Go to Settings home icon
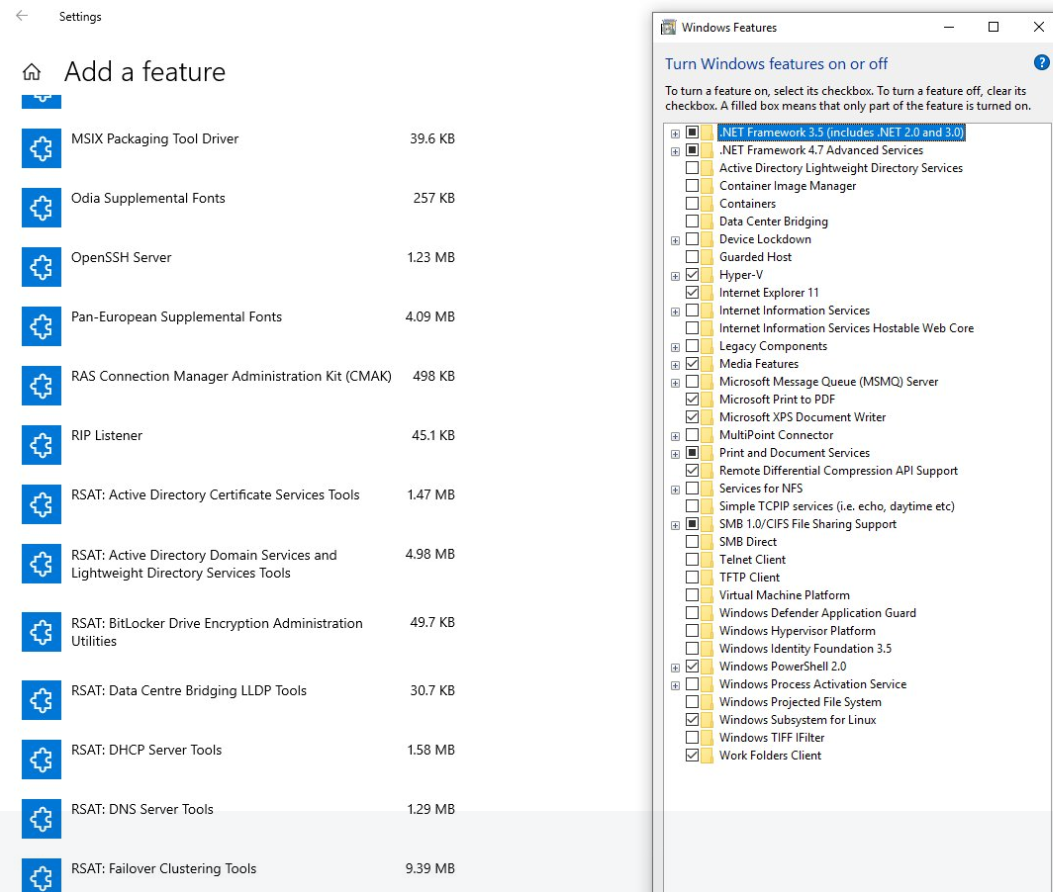This screenshot has height=892, width=1053. click(32, 71)
